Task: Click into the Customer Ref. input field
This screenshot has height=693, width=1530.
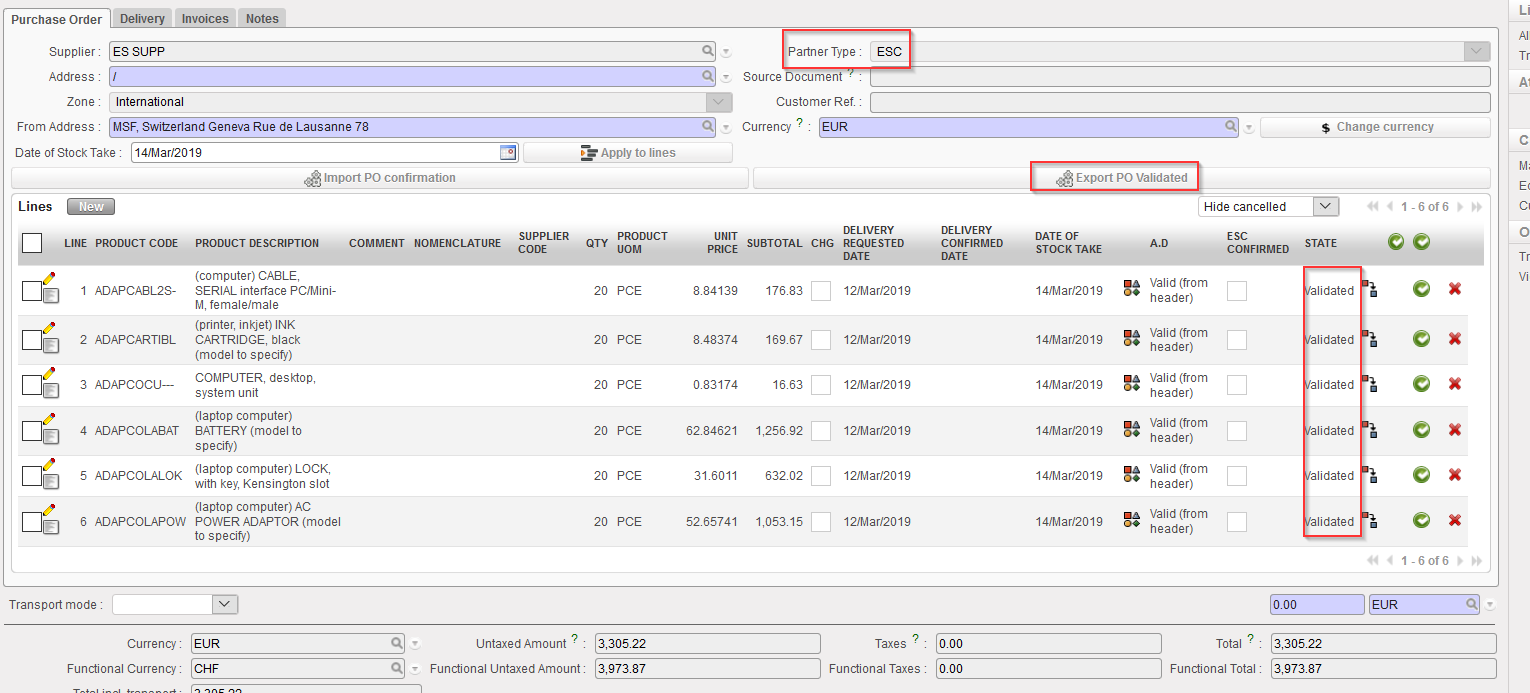Action: tap(1179, 102)
